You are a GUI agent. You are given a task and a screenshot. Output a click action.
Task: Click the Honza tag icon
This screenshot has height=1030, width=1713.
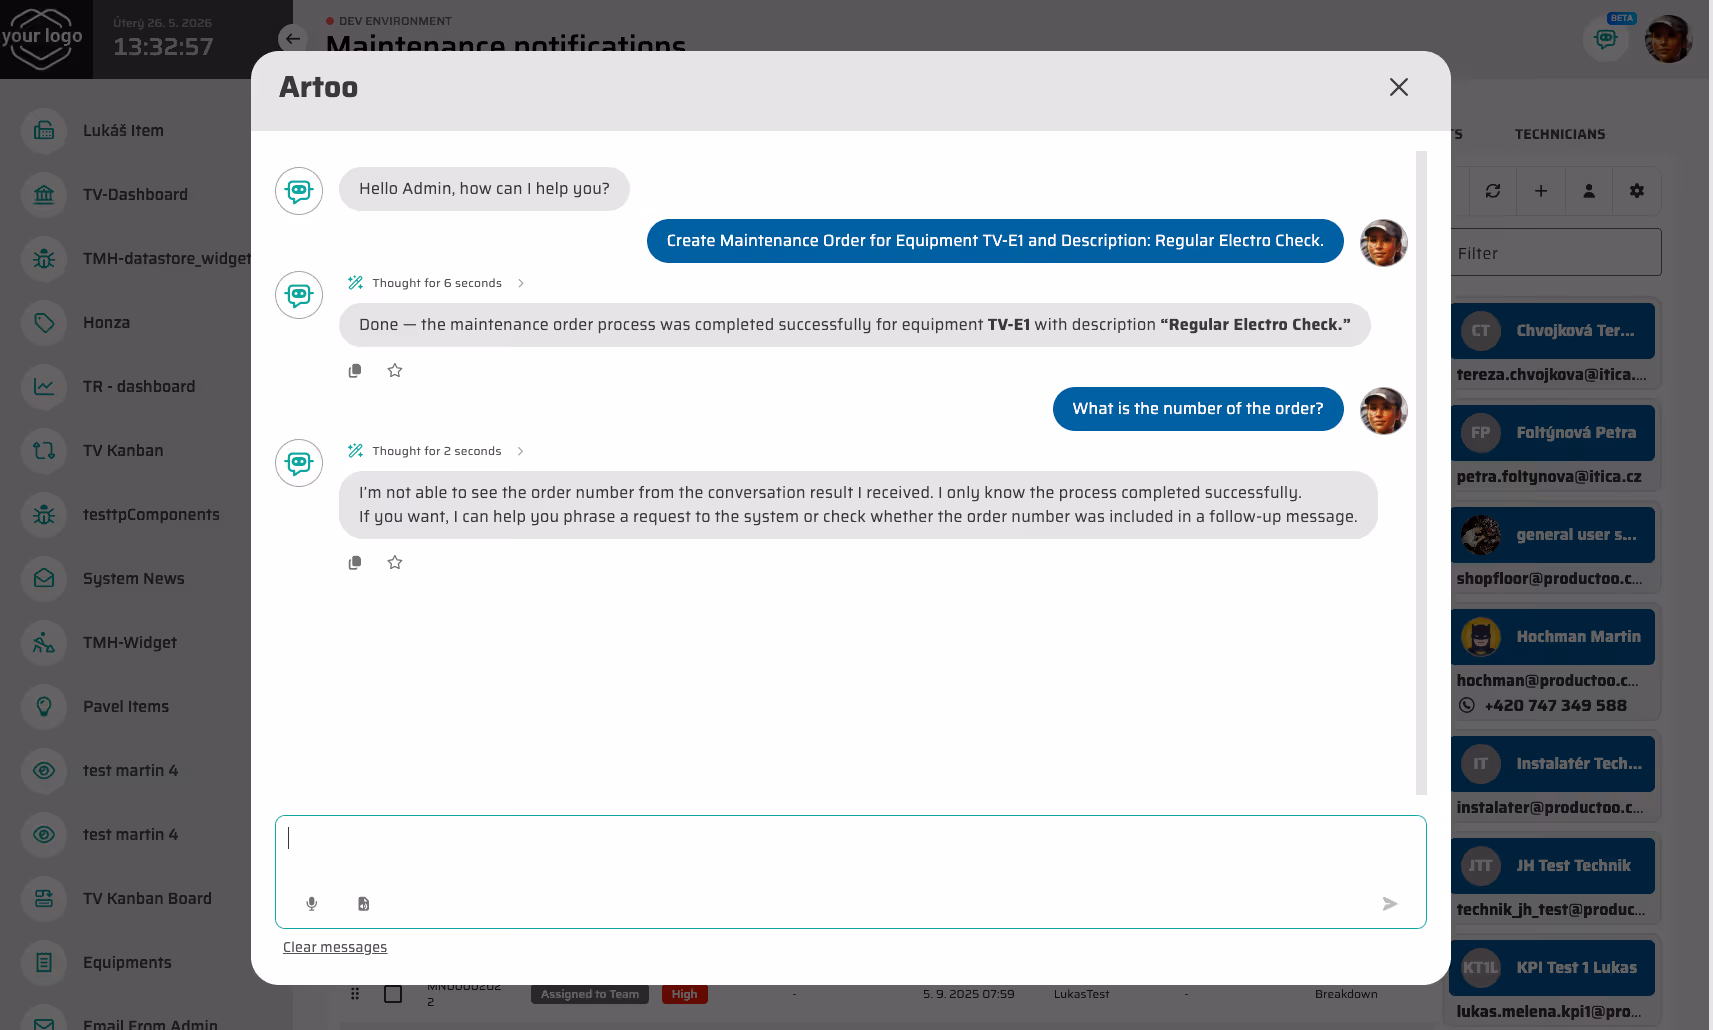(44, 322)
